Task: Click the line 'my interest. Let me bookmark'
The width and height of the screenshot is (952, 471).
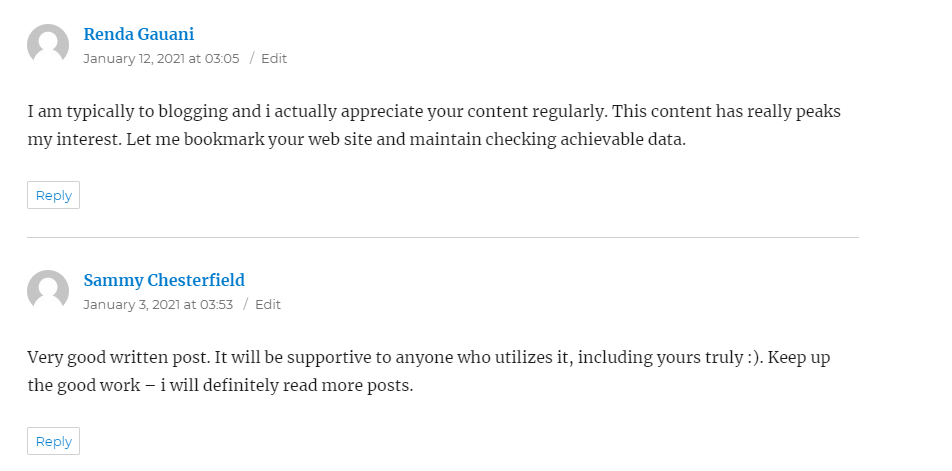Action: coord(356,140)
